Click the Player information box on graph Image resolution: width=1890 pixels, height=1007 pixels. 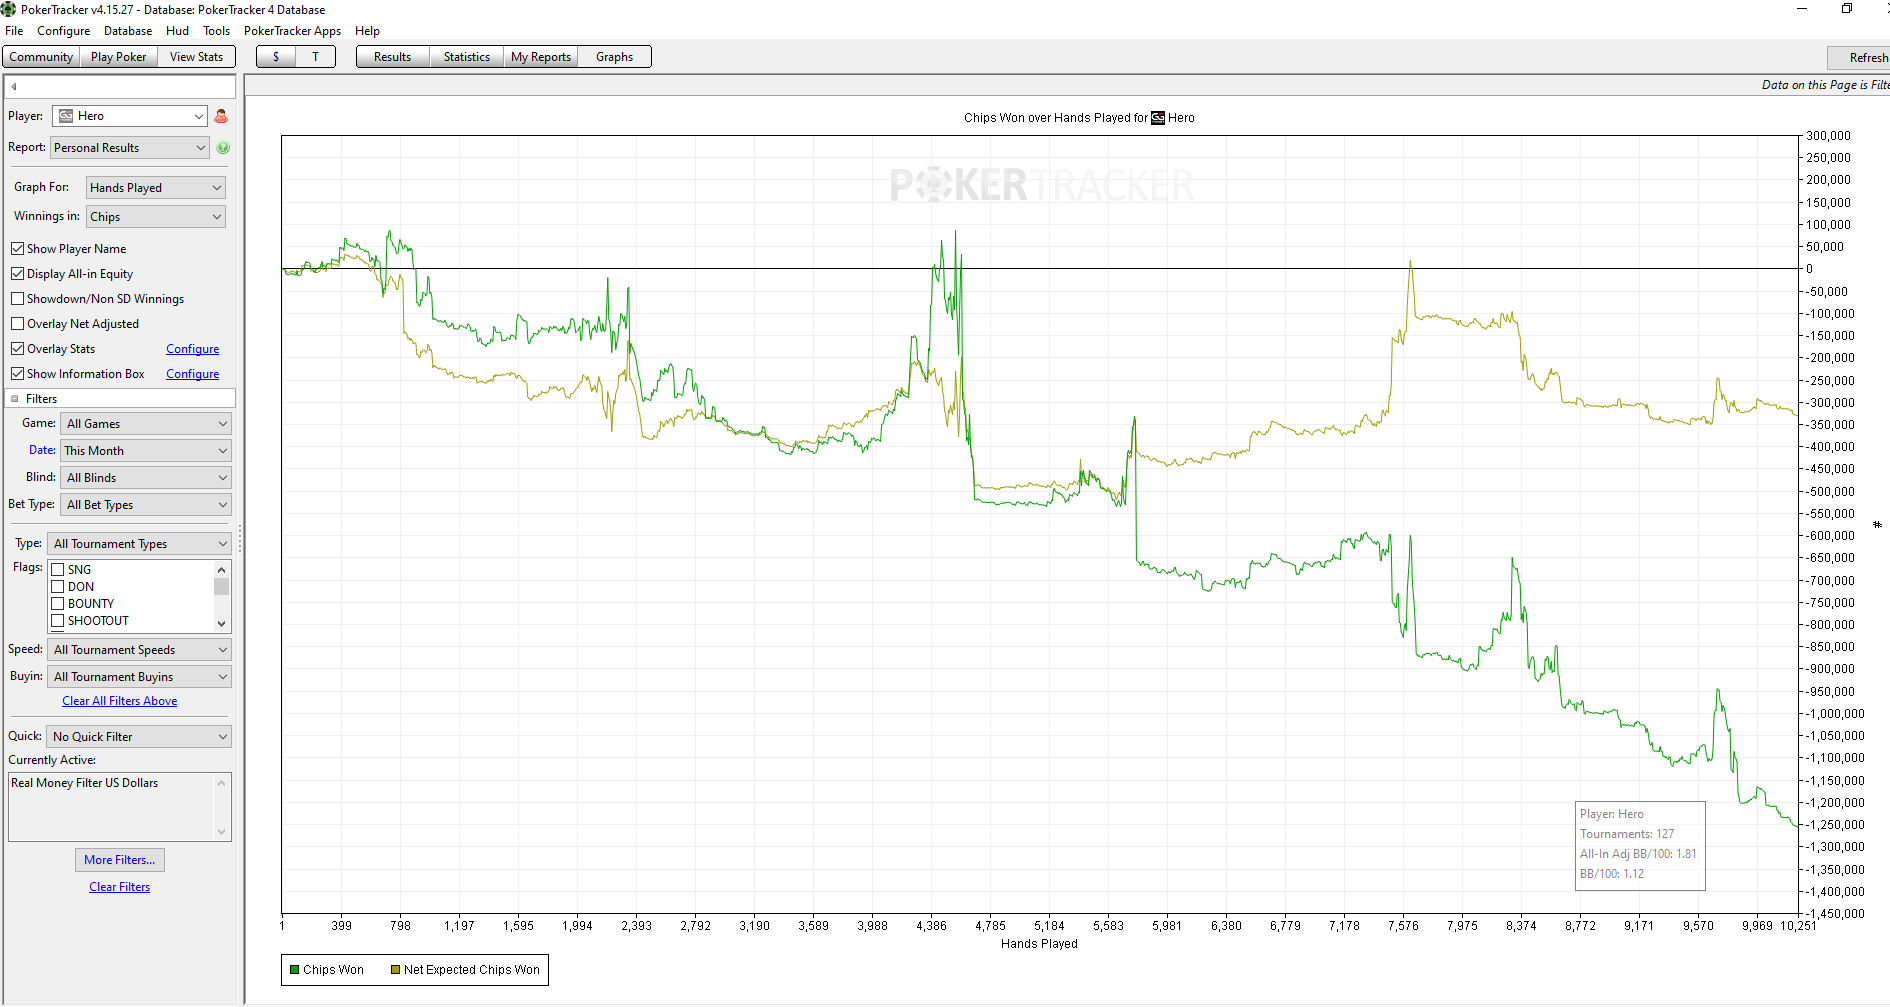1640,845
